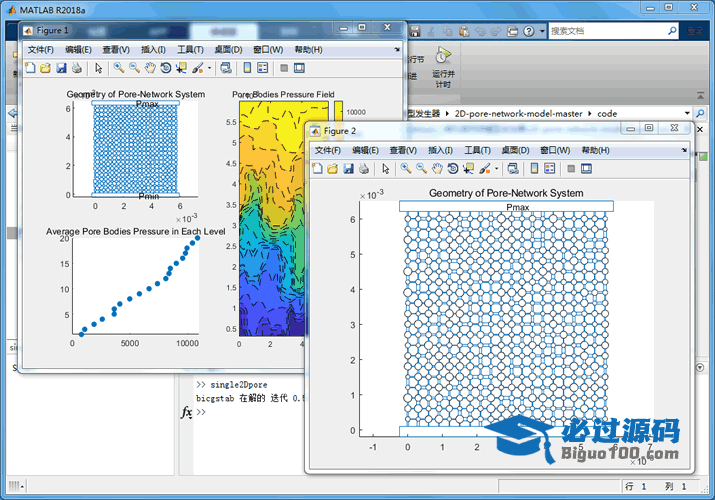
Task: Select Zoom In tool in Figure 2 toolbar
Action: coord(405,169)
